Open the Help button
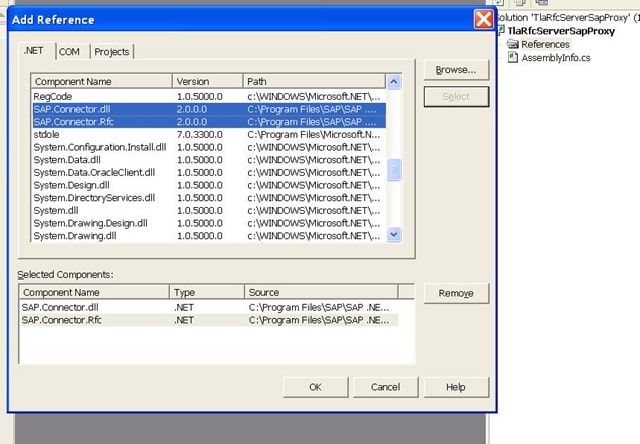The image size is (640, 444). coord(456,387)
